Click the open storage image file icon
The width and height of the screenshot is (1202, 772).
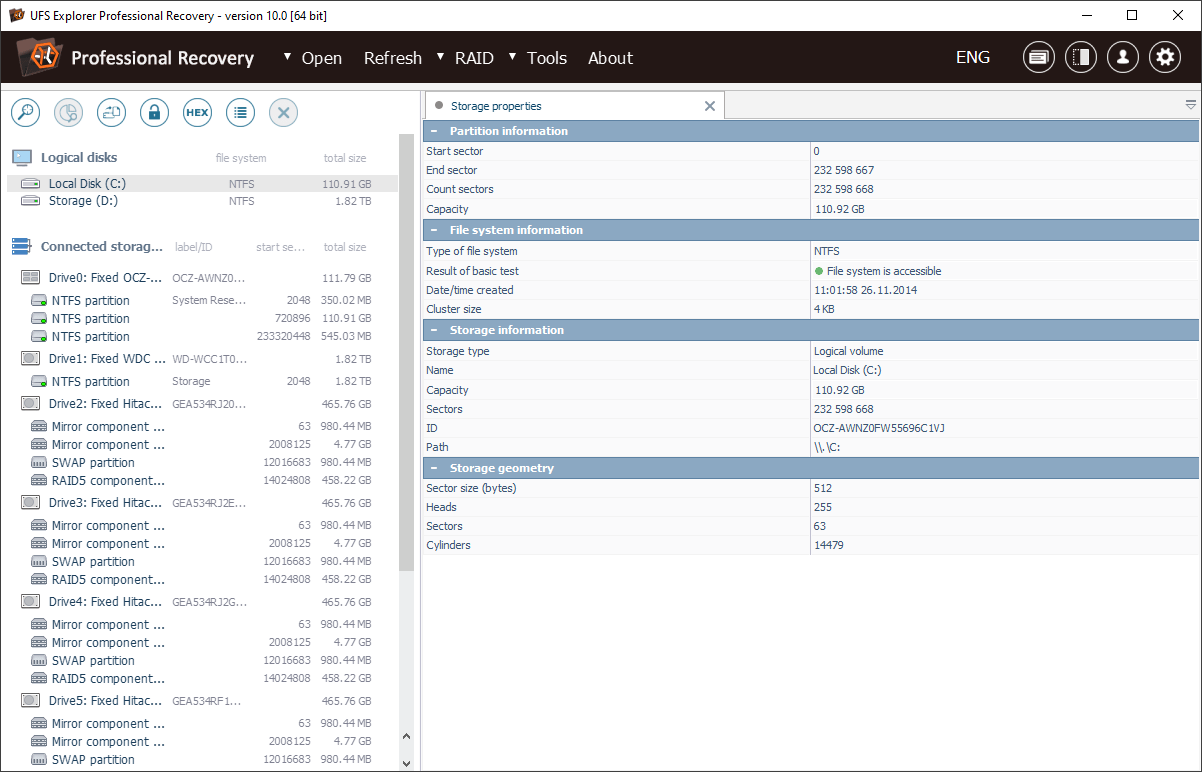tap(111, 113)
